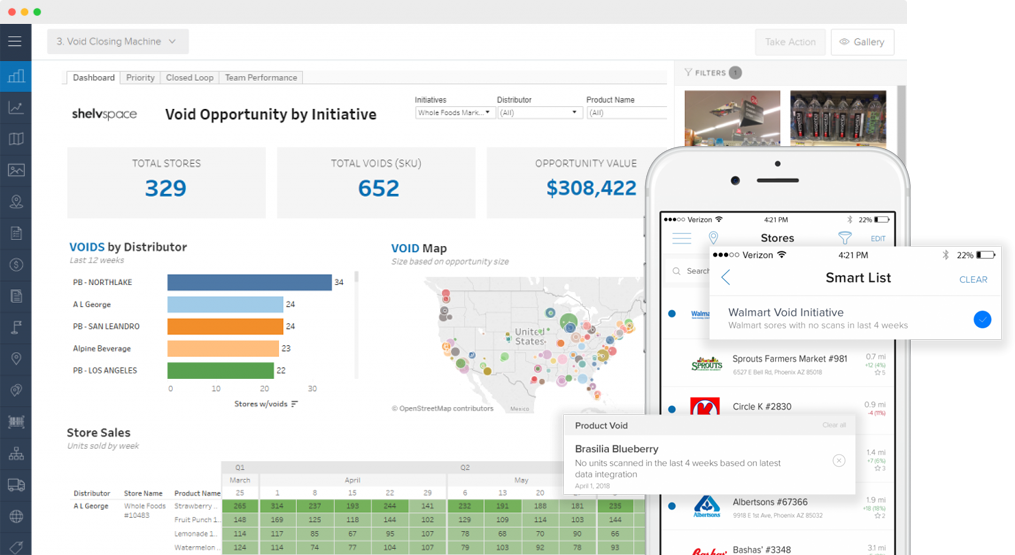Image resolution: width=1015 pixels, height=555 pixels.
Task: Click the double location pins sidebar icon
Action: [x=16, y=390]
